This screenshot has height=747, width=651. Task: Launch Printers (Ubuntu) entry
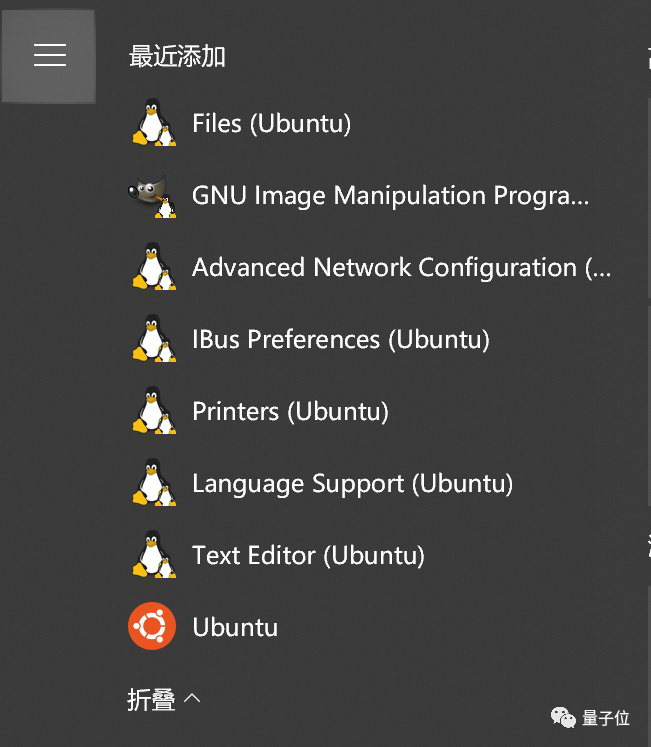(x=290, y=412)
